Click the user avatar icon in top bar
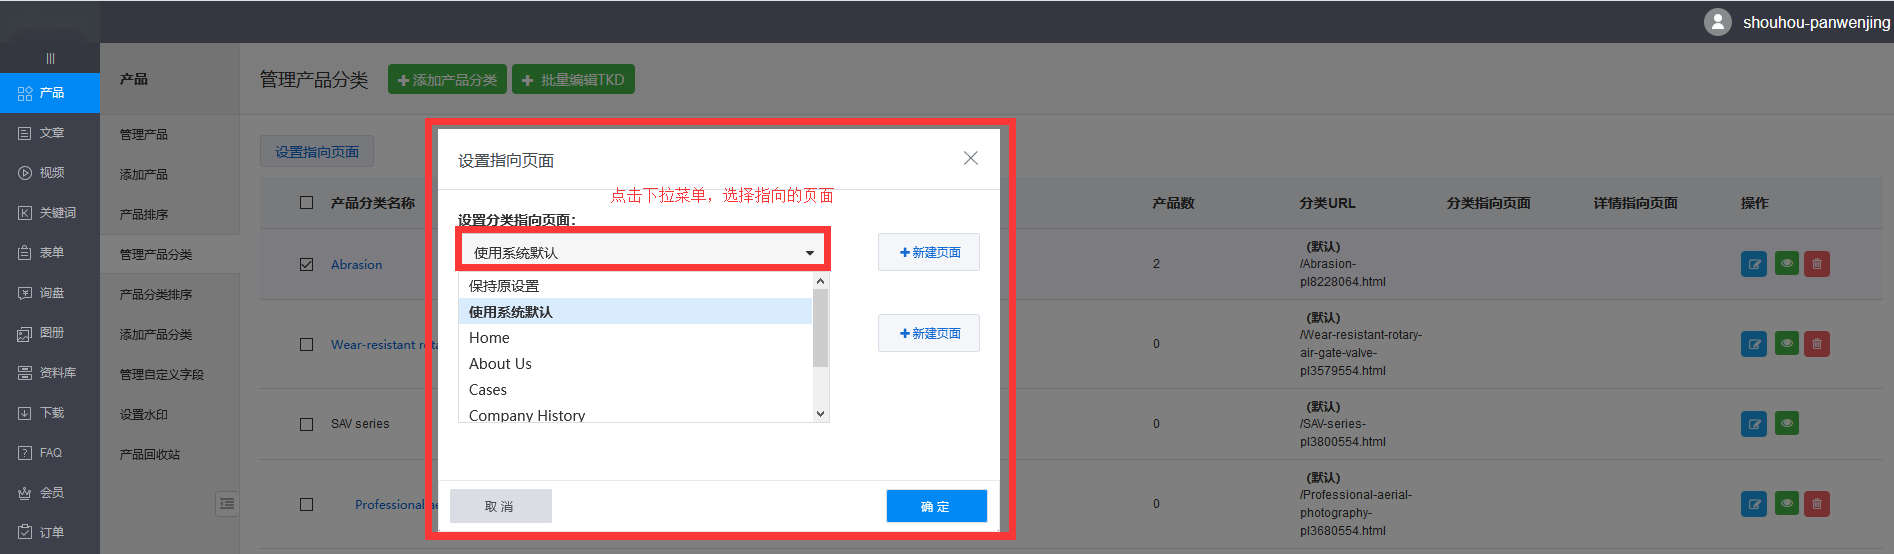The image size is (1894, 554). tap(1717, 22)
